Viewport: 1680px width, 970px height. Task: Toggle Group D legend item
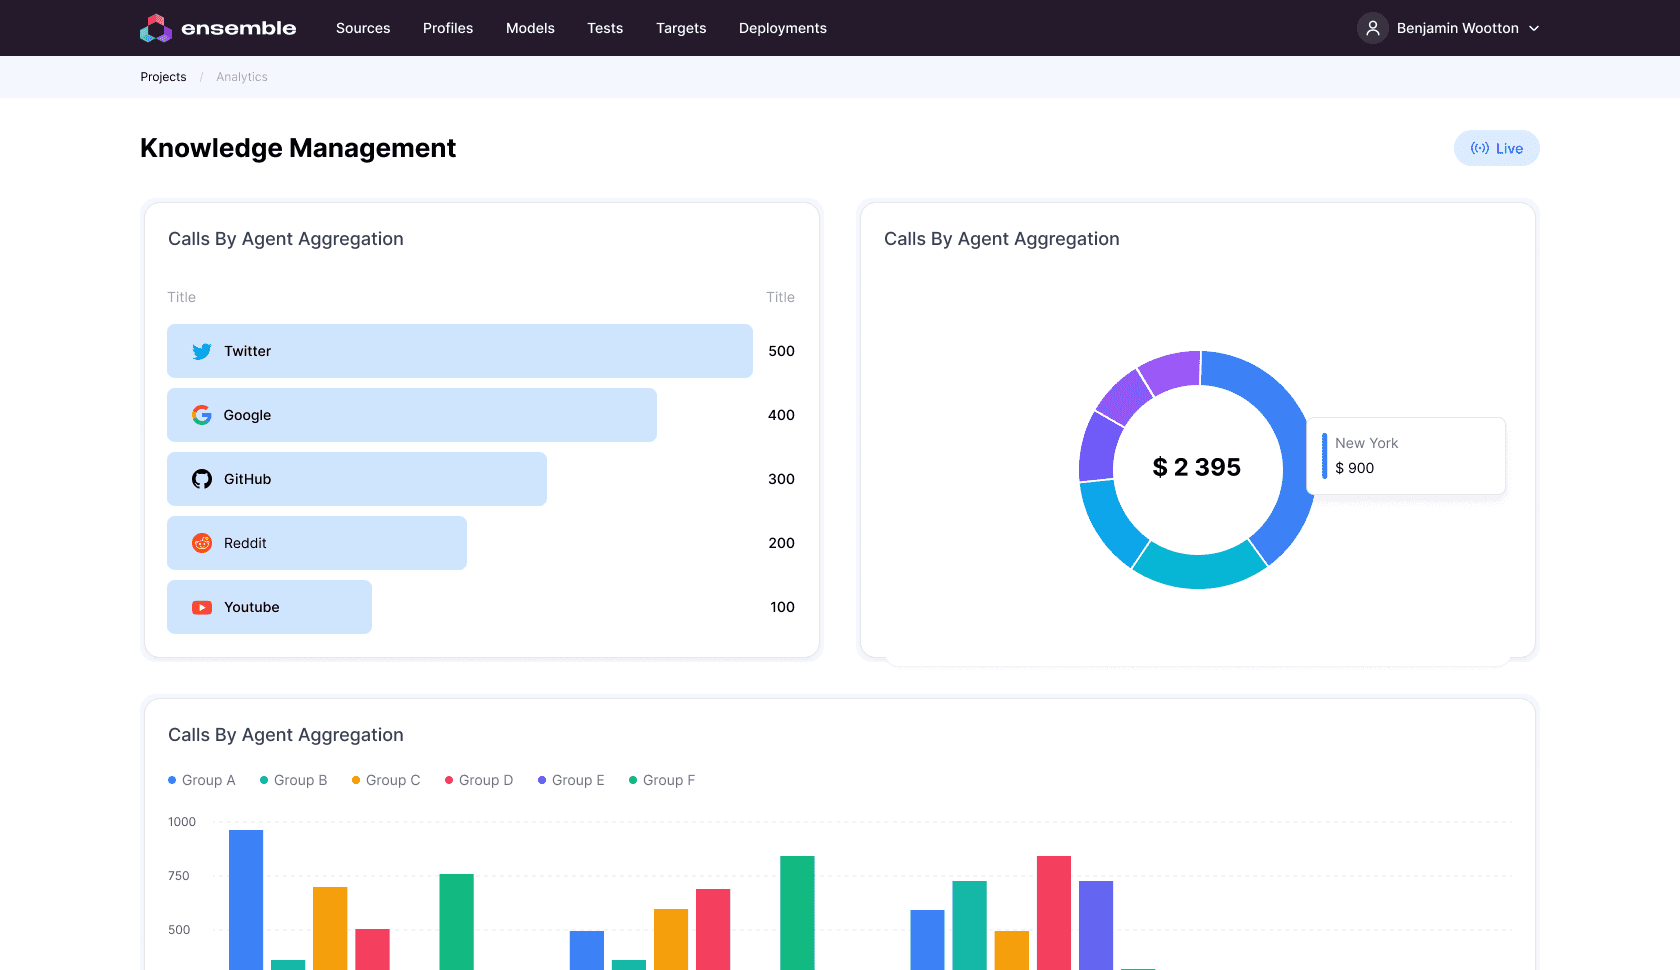coord(479,780)
